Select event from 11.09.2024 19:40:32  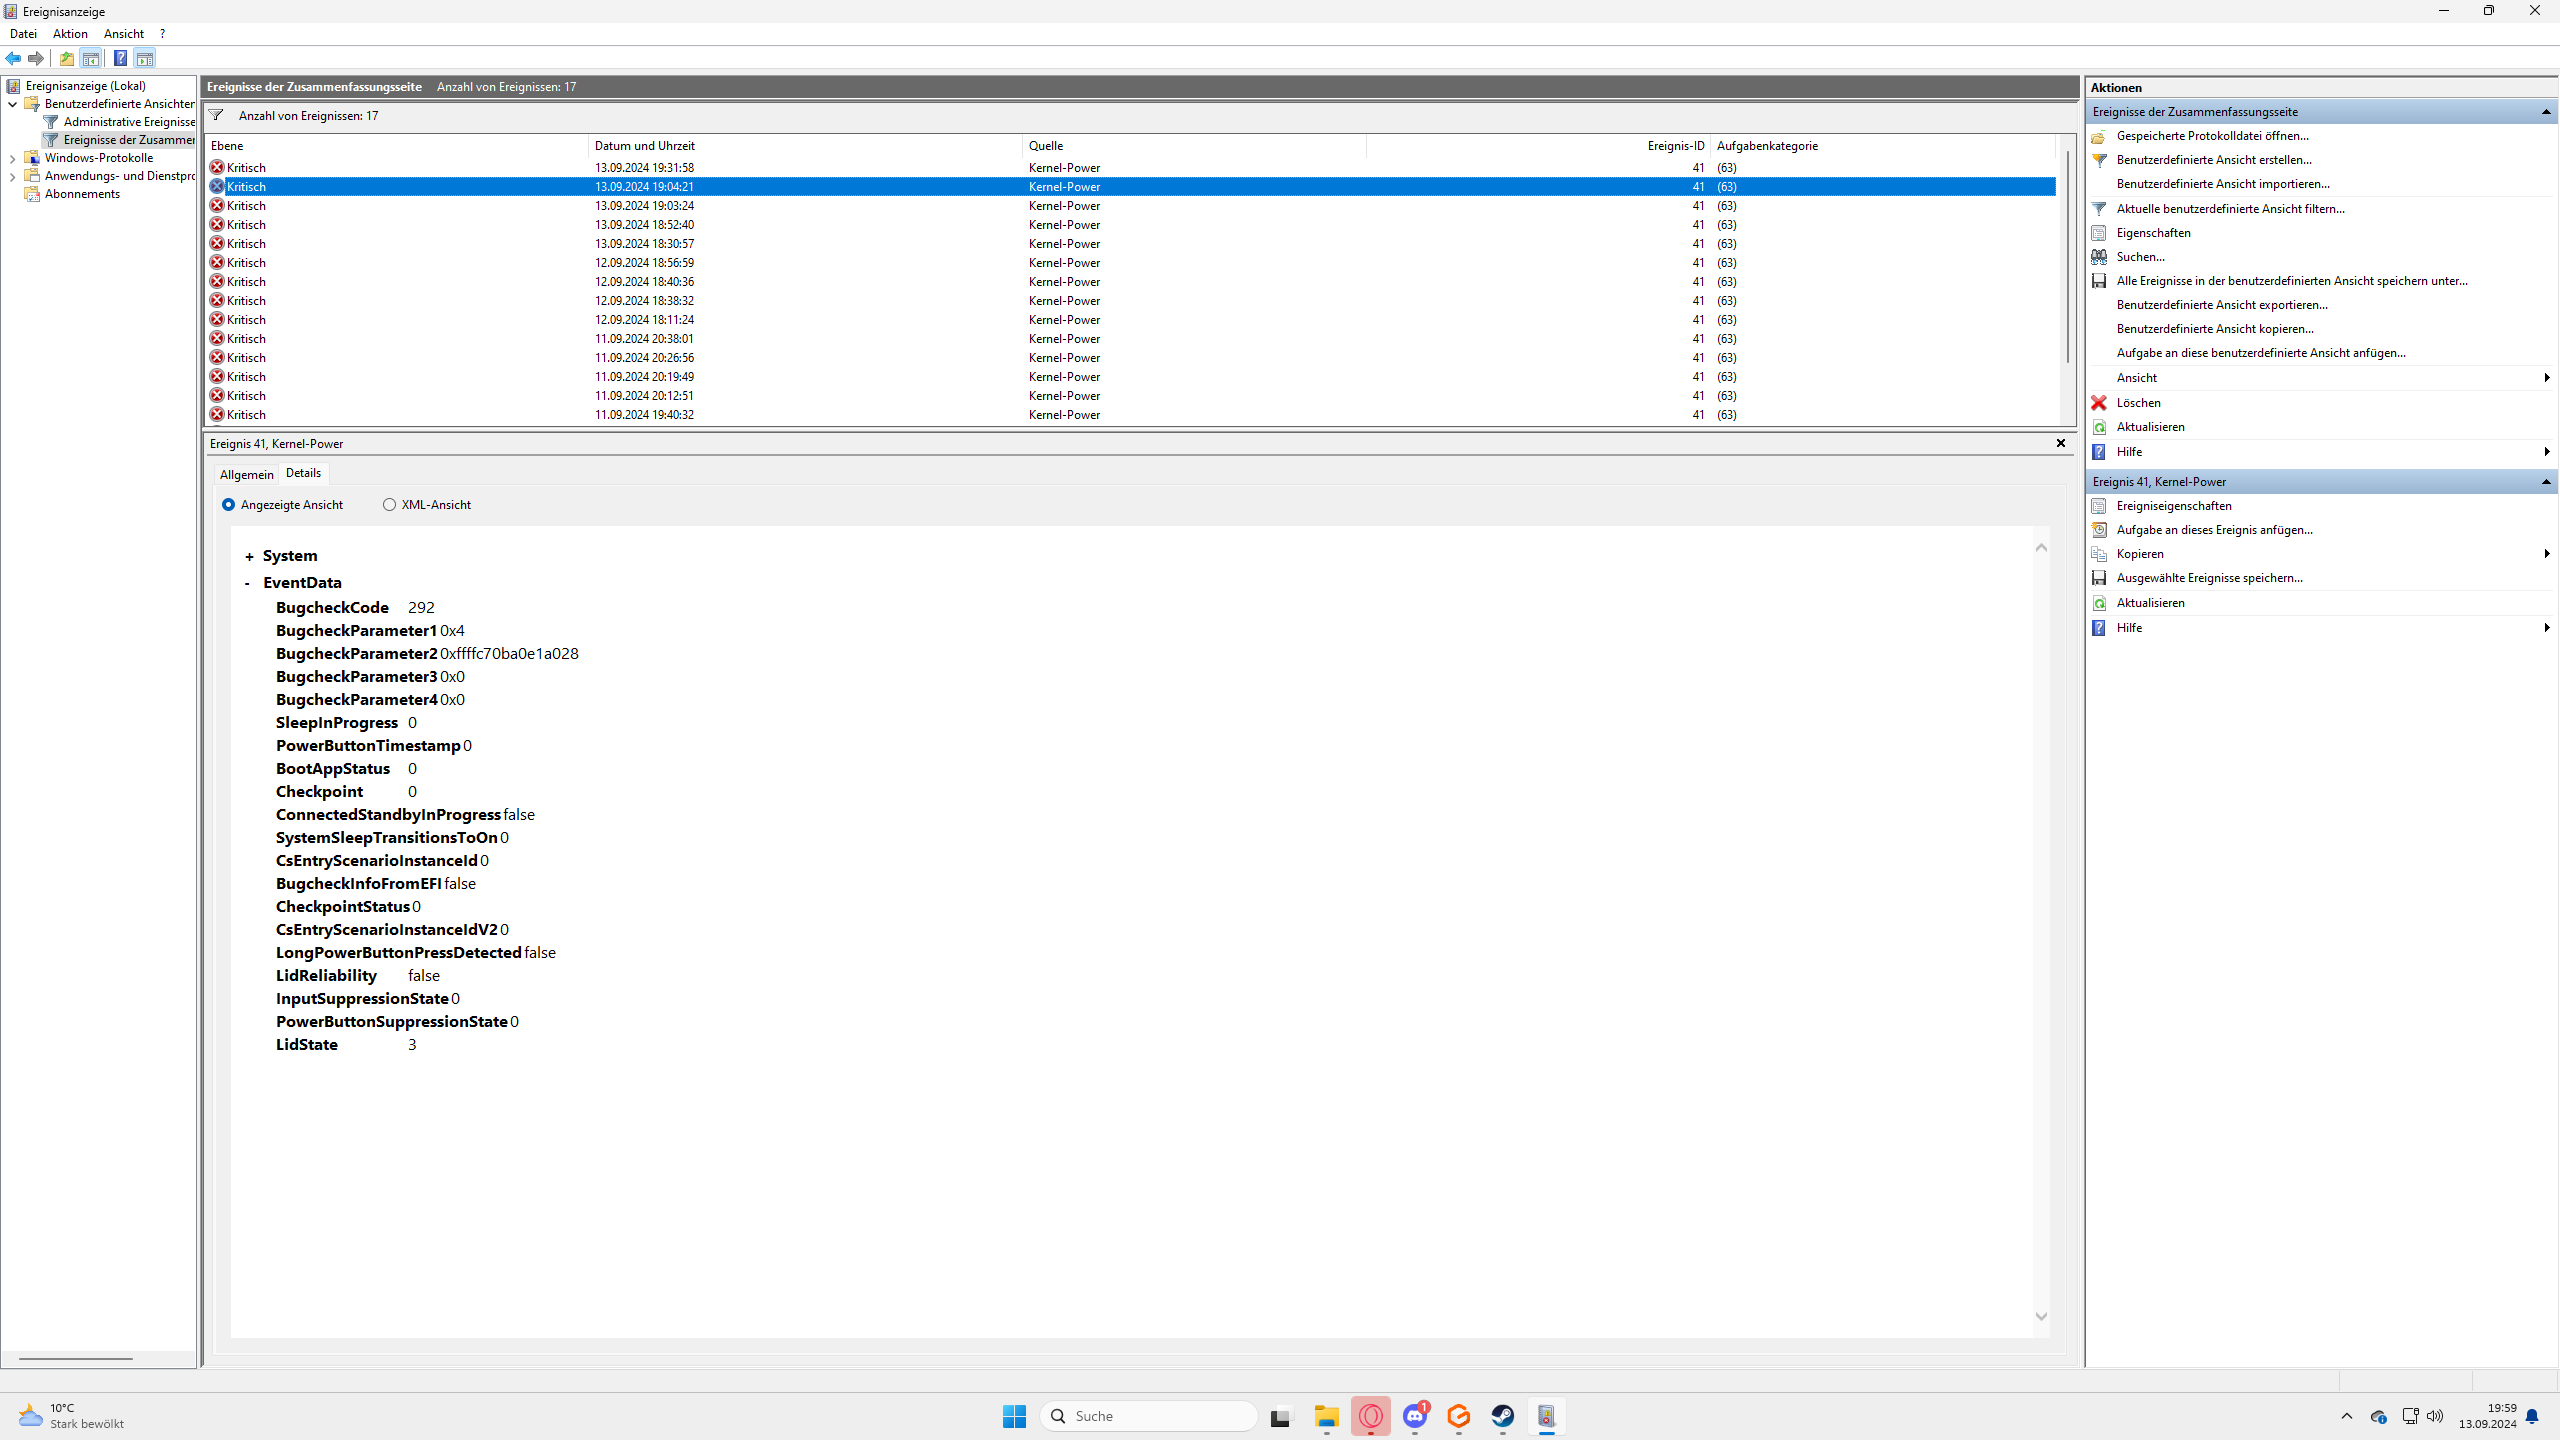tap(1131, 415)
